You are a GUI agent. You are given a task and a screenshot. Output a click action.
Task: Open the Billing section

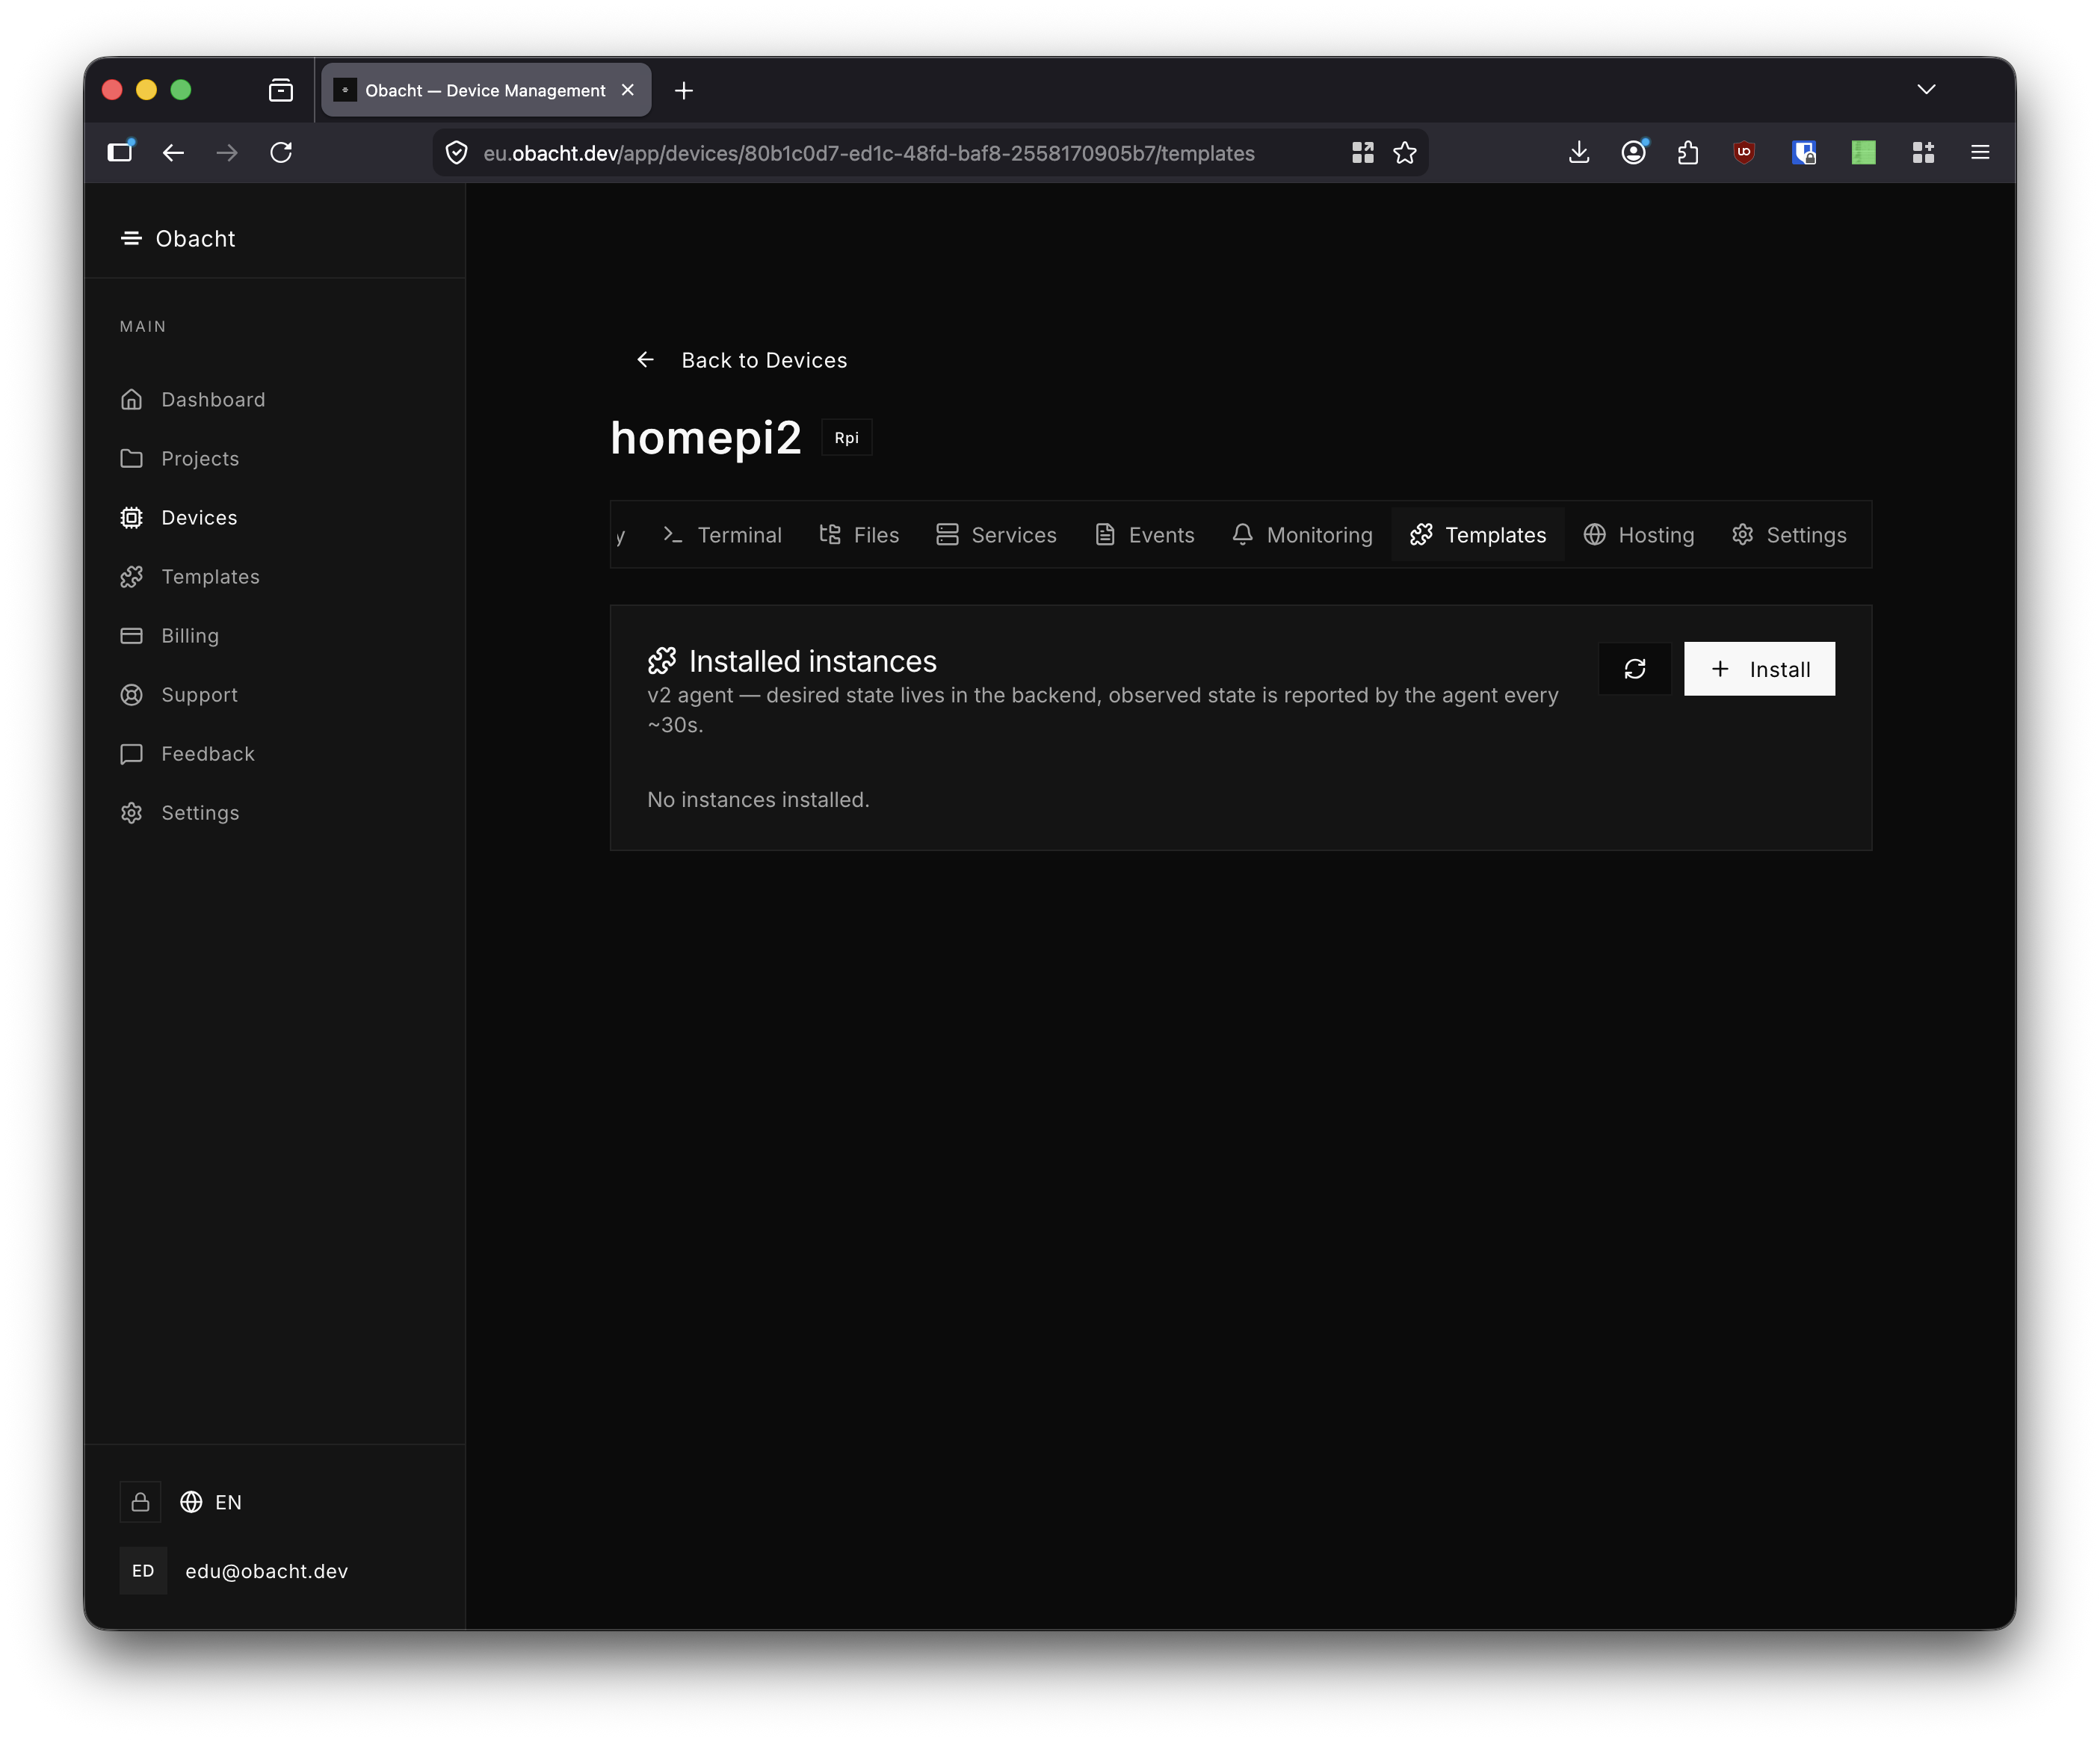click(x=170, y=635)
